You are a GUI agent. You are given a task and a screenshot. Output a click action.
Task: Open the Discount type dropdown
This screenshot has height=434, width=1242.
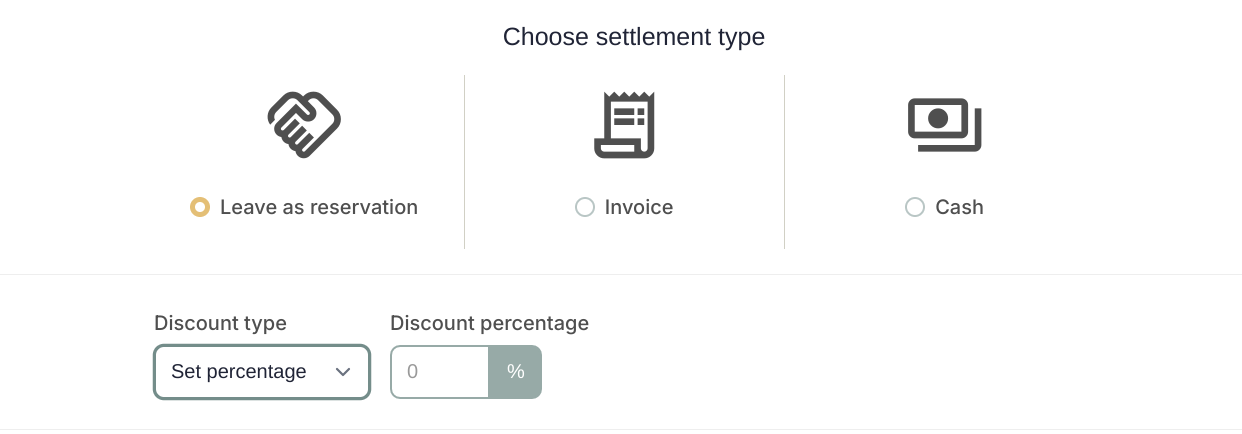(262, 372)
